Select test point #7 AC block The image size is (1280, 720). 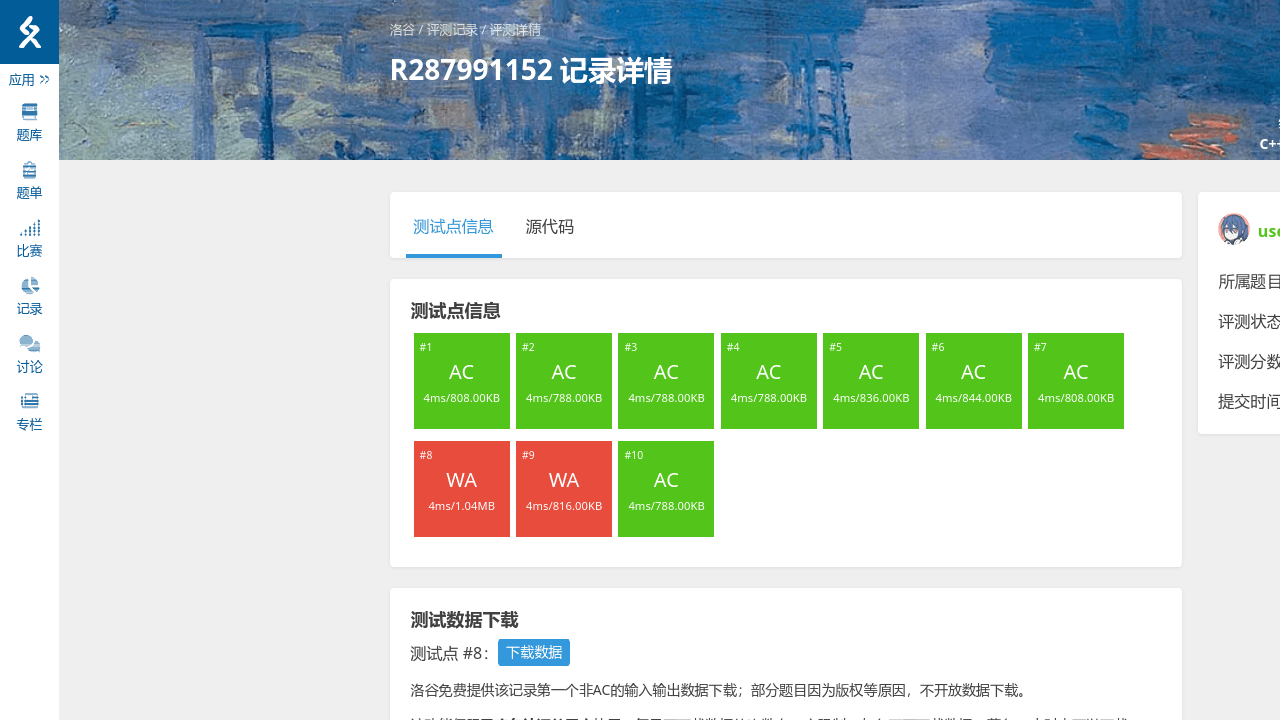coord(1076,381)
